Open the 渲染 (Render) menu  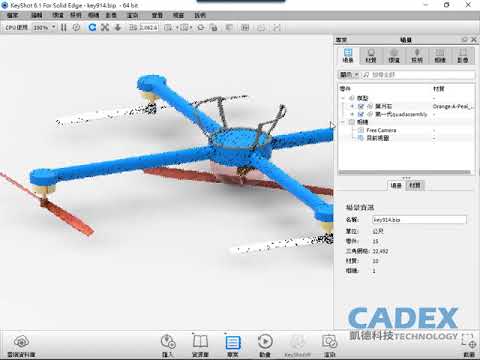133,15
